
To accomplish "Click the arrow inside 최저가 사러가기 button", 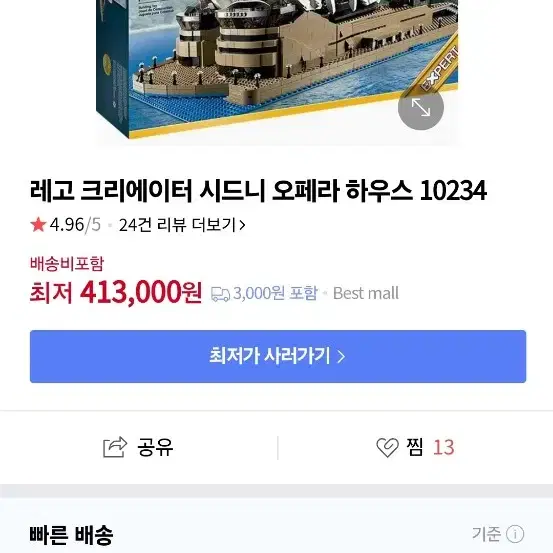I will click(x=341, y=357).
